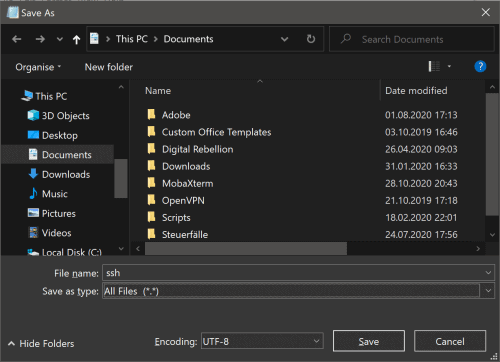Open Help with the blue question mark
The image size is (500, 362).
480,66
